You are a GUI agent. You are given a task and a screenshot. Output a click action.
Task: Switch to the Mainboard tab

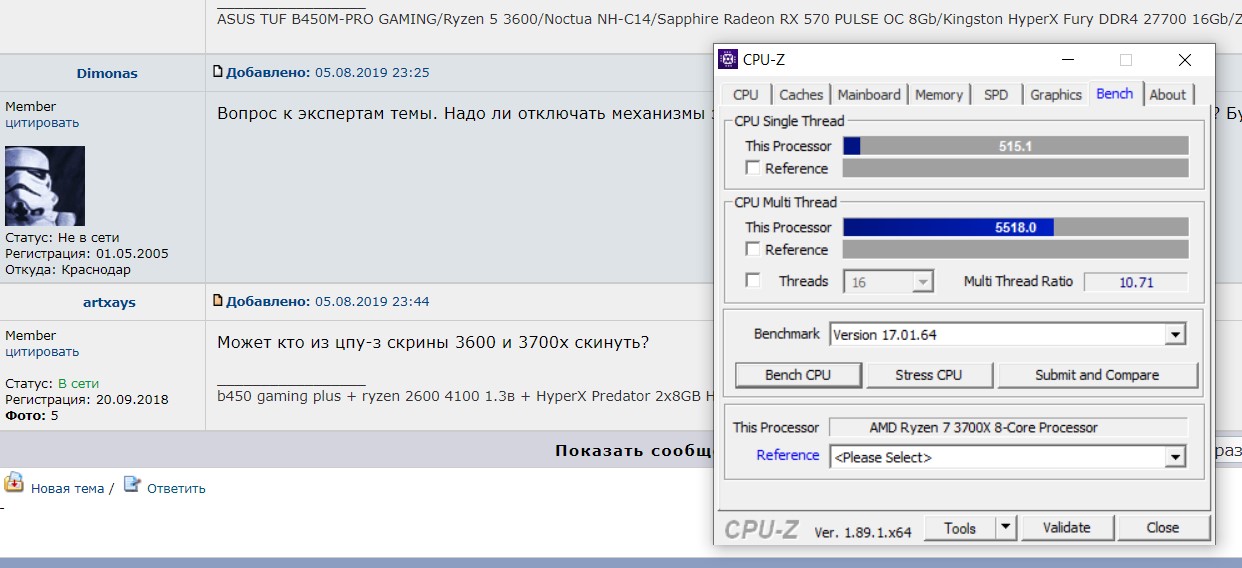click(869, 94)
